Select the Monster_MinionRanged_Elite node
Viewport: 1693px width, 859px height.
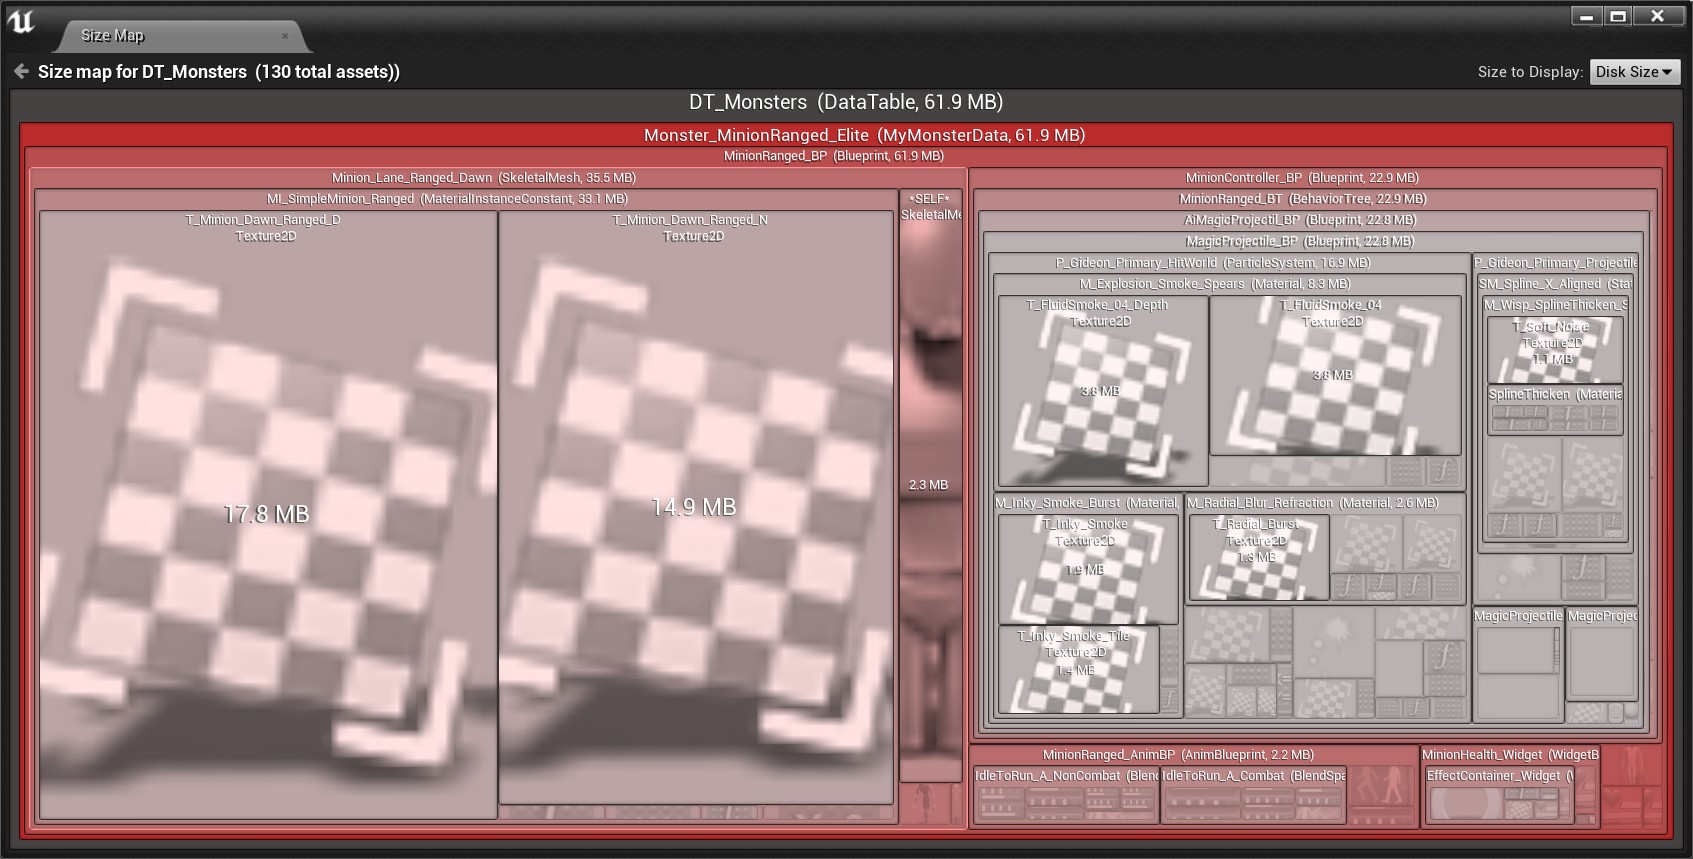point(864,135)
